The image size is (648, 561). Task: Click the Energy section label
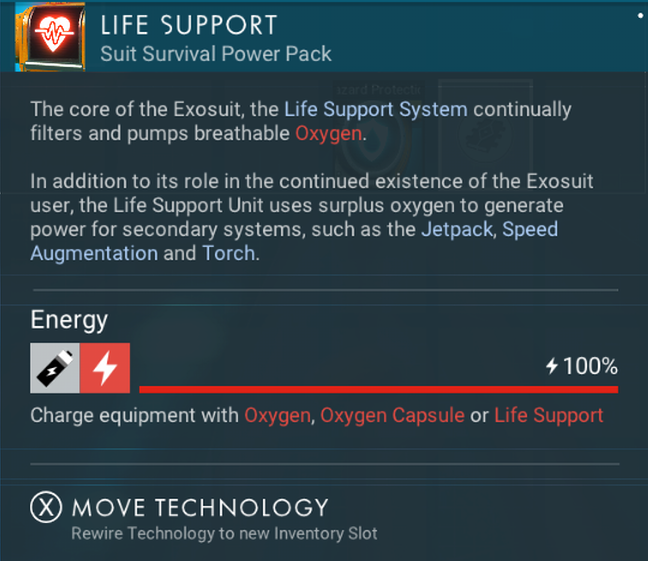point(69,320)
